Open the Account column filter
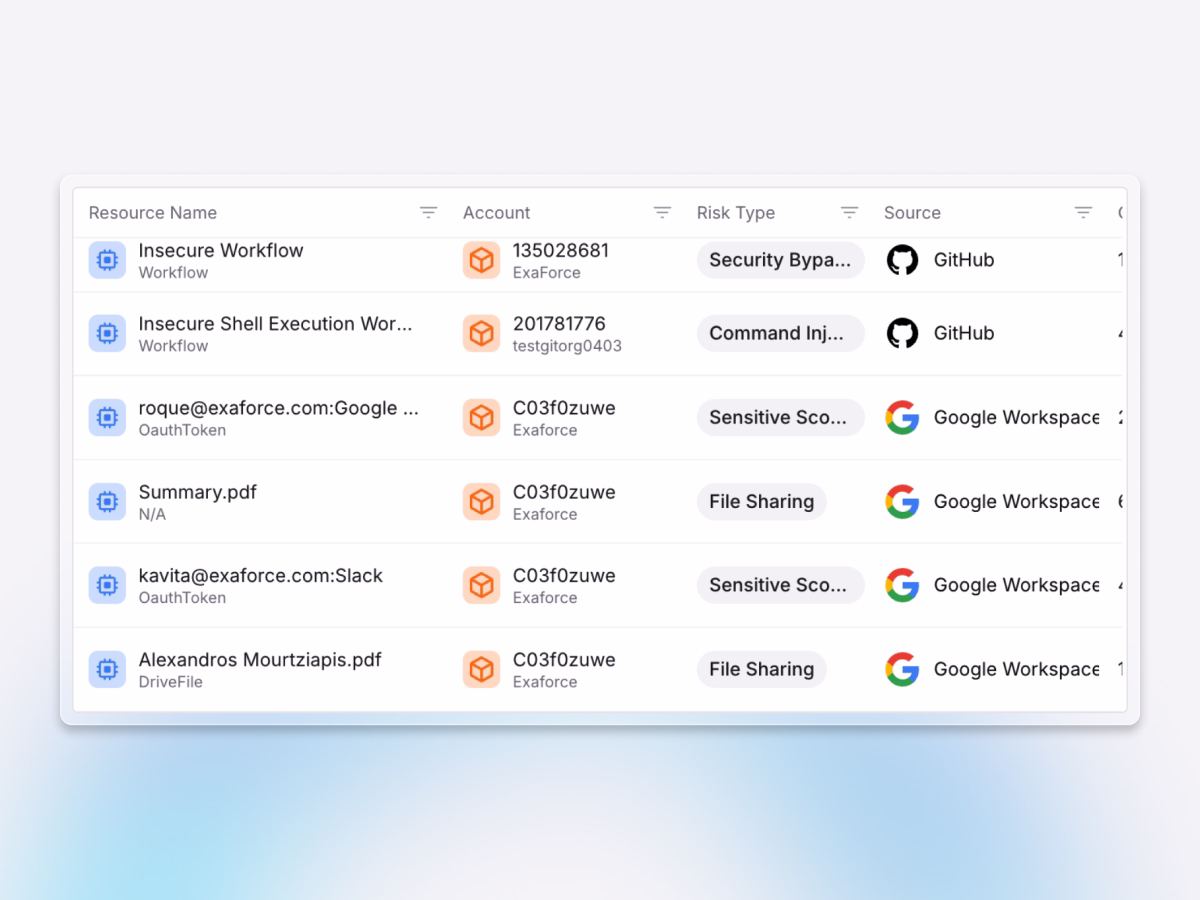The image size is (1200, 900). [x=662, y=212]
